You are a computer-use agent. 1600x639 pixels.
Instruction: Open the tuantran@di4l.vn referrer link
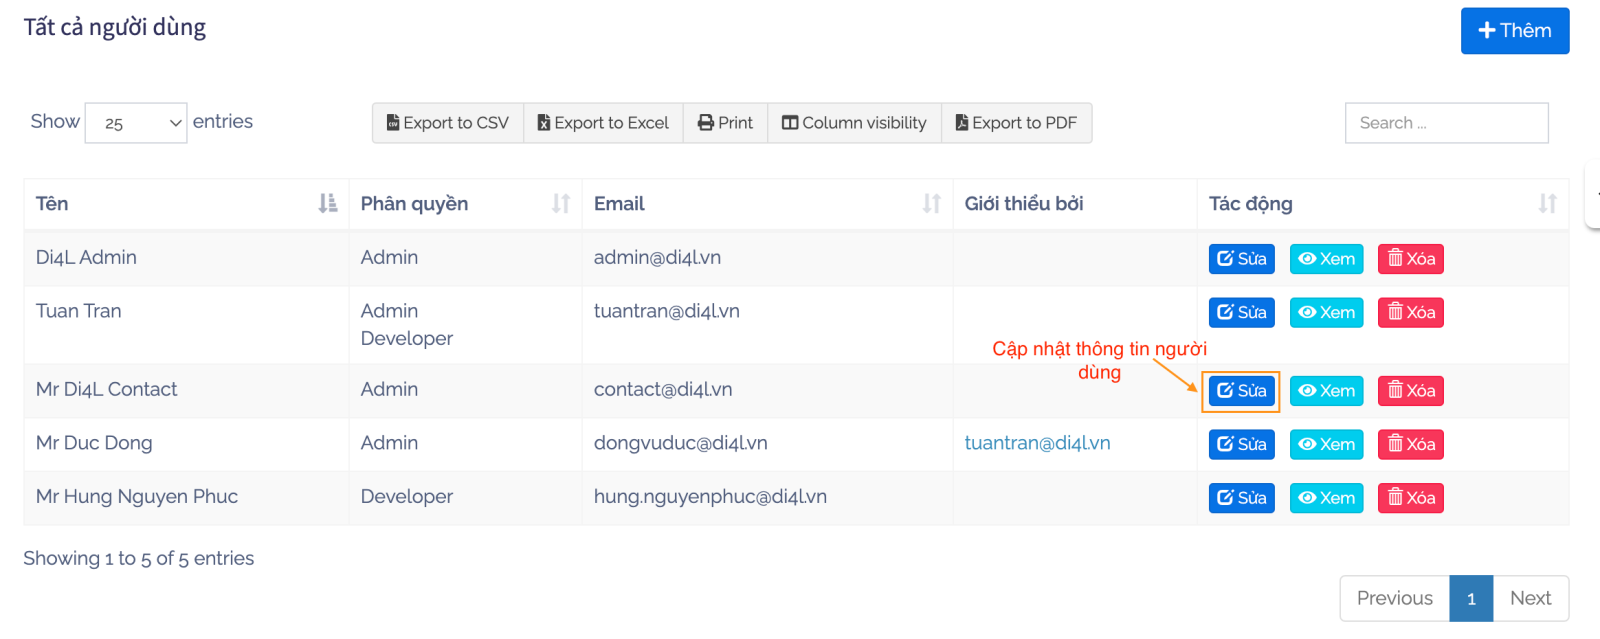coord(1037,443)
